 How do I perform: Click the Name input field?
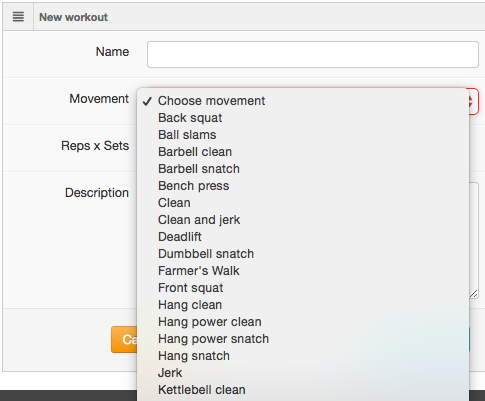tap(313, 54)
